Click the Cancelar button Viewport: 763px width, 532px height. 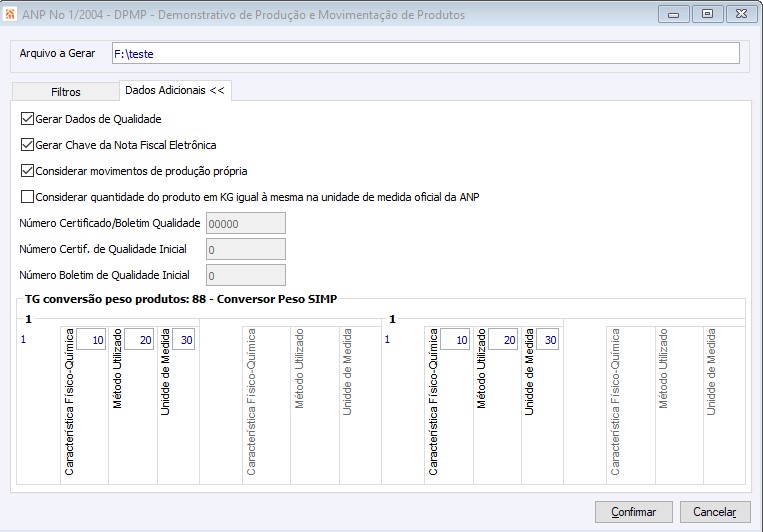pyautogui.click(x=715, y=512)
